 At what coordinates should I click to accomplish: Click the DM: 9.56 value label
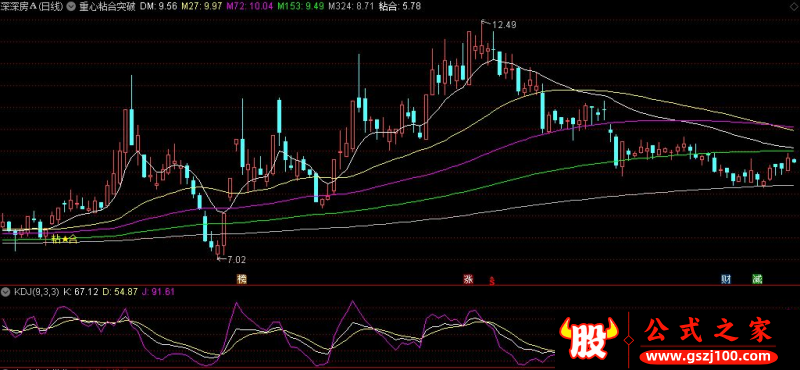[158, 6]
